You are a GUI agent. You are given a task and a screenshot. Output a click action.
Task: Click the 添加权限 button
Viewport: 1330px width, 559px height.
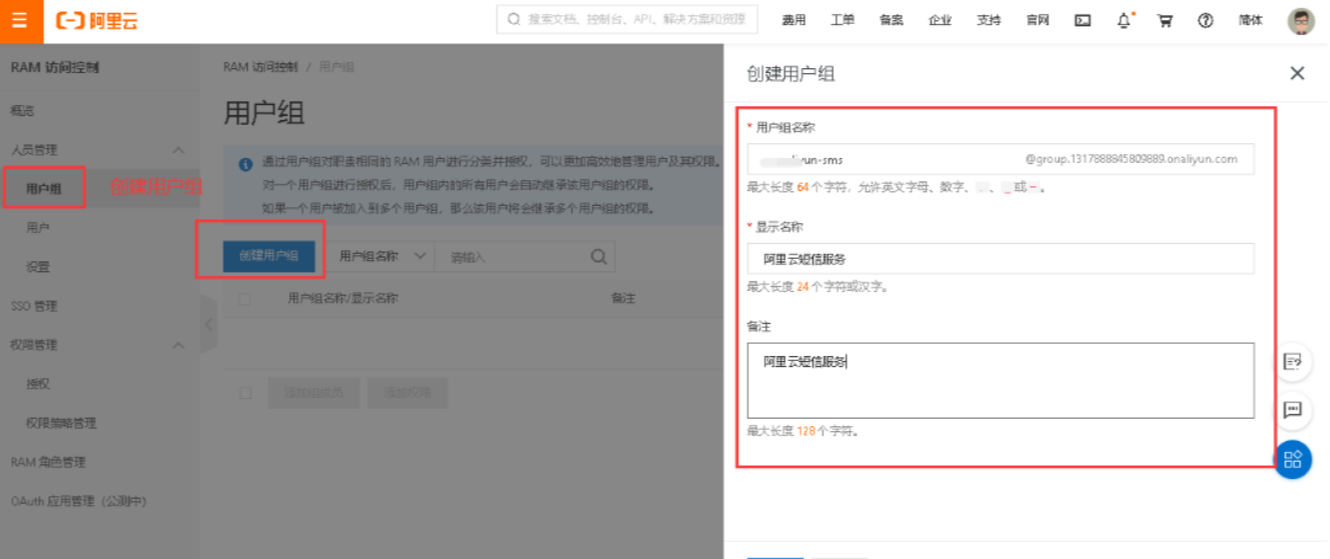pyautogui.click(x=407, y=393)
